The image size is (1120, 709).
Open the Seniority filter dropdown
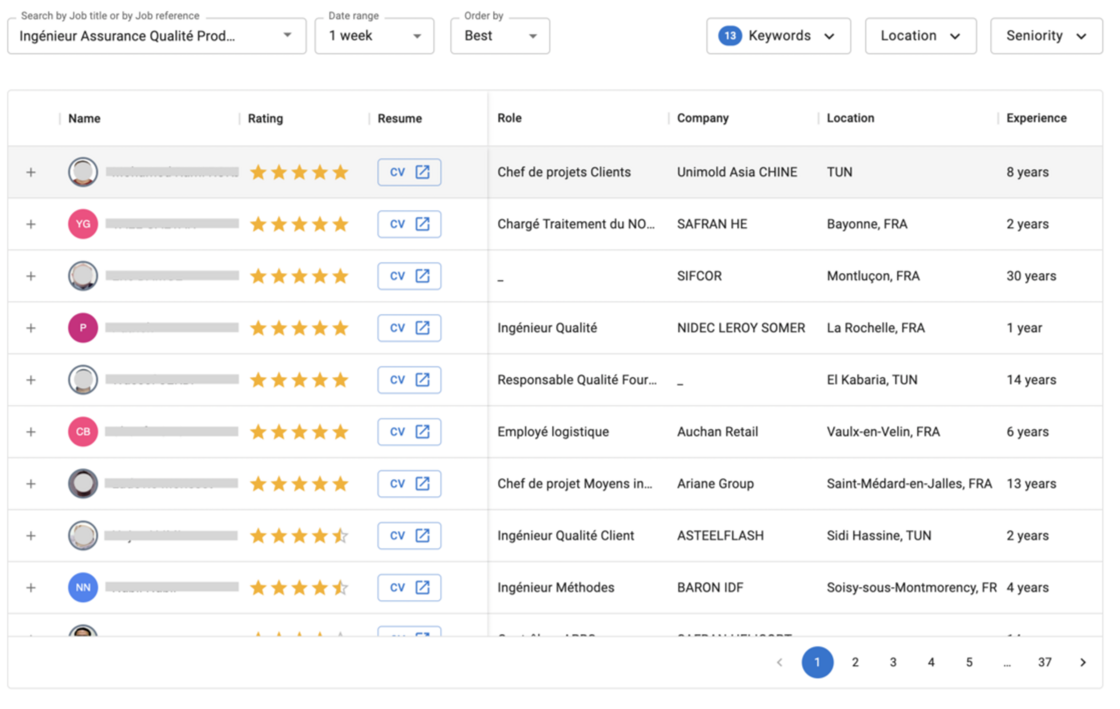click(1046, 35)
